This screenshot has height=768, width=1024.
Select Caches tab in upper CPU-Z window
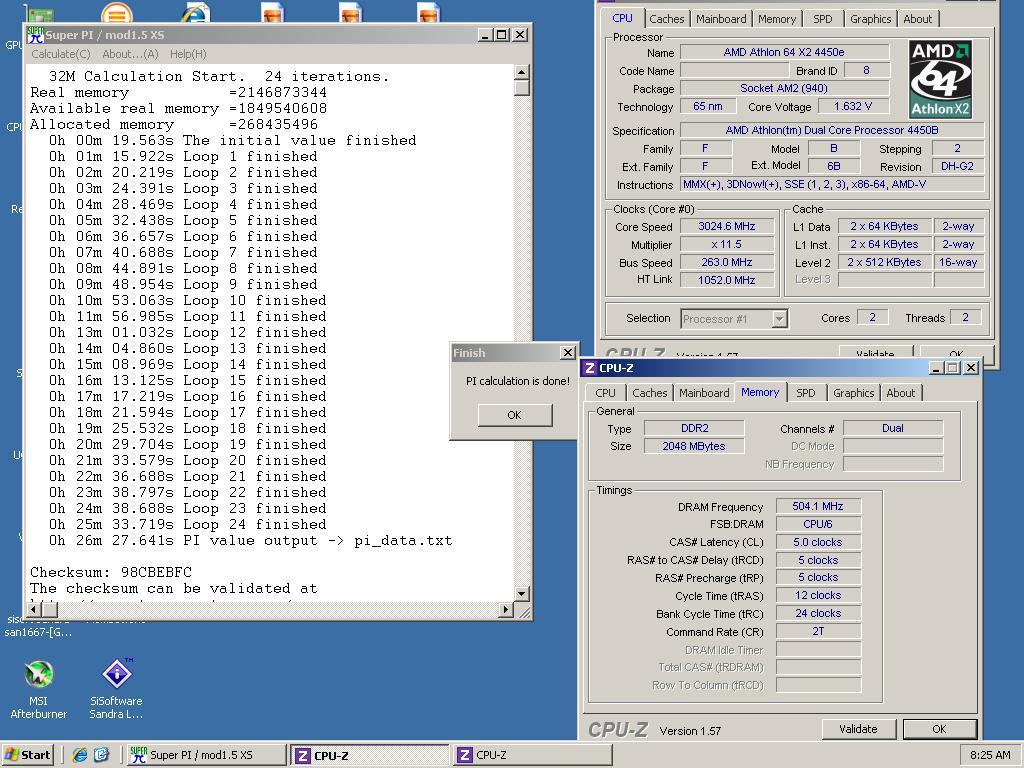(x=666, y=19)
